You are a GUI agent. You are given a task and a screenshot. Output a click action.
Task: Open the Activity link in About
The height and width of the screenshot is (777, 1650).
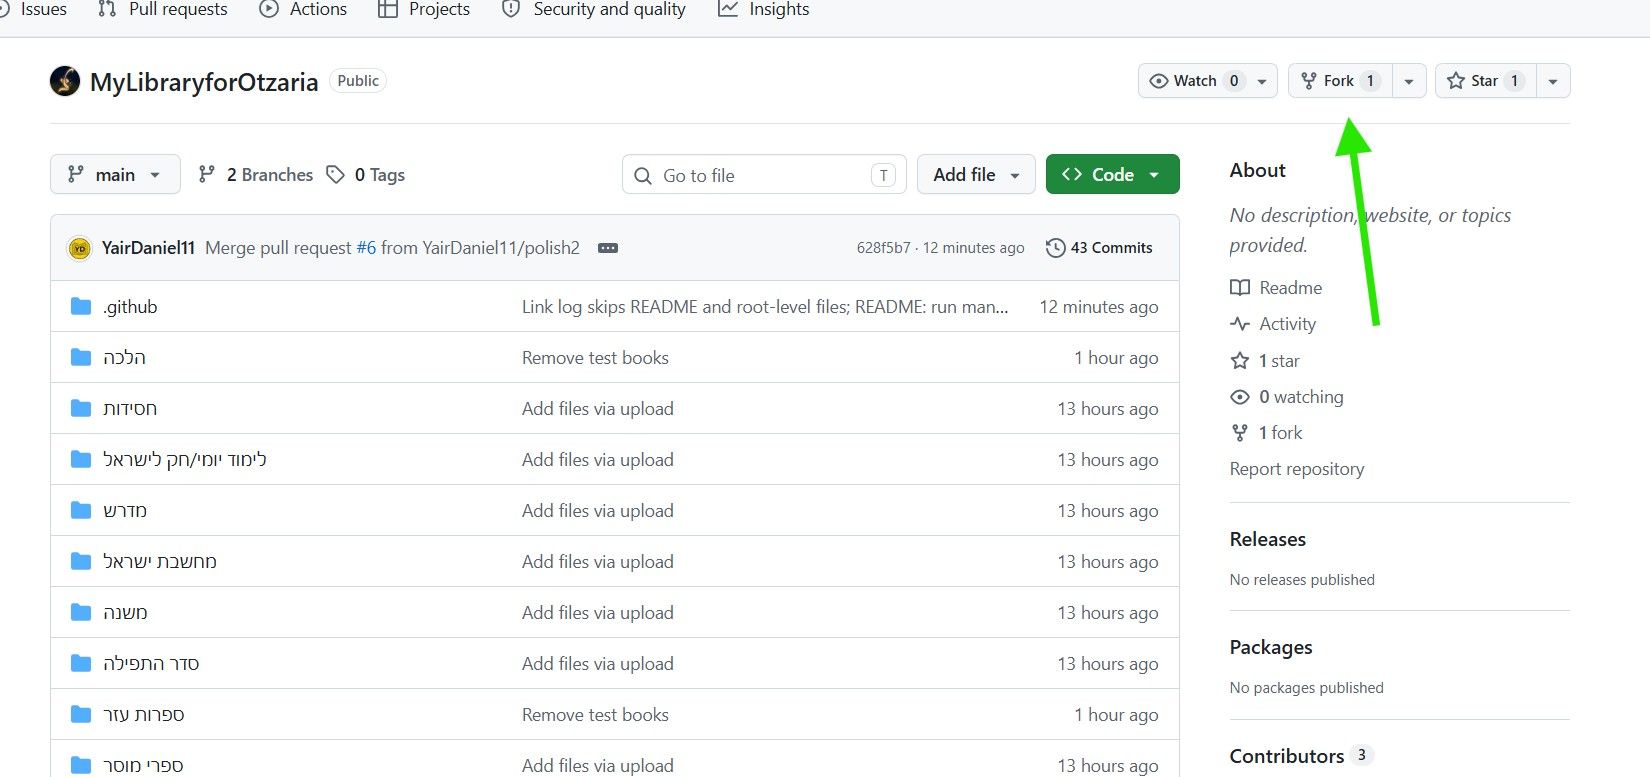(x=1273, y=324)
